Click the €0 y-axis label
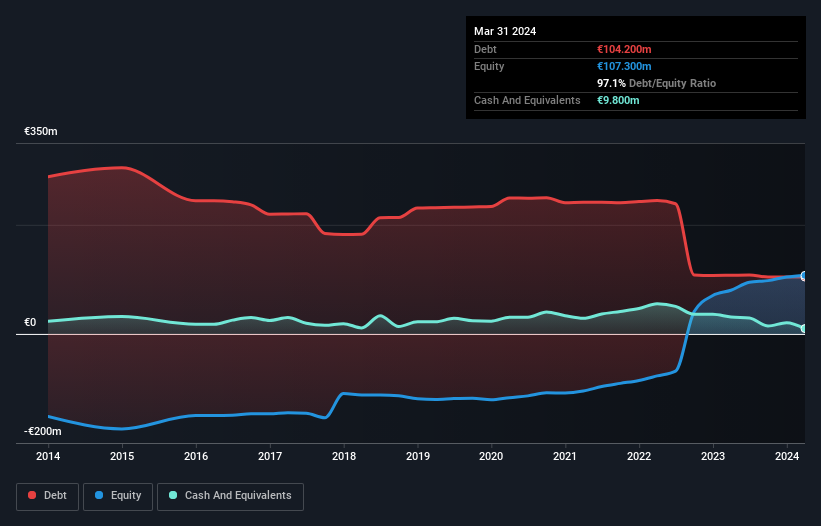Image resolution: width=821 pixels, height=526 pixels. pos(30,322)
